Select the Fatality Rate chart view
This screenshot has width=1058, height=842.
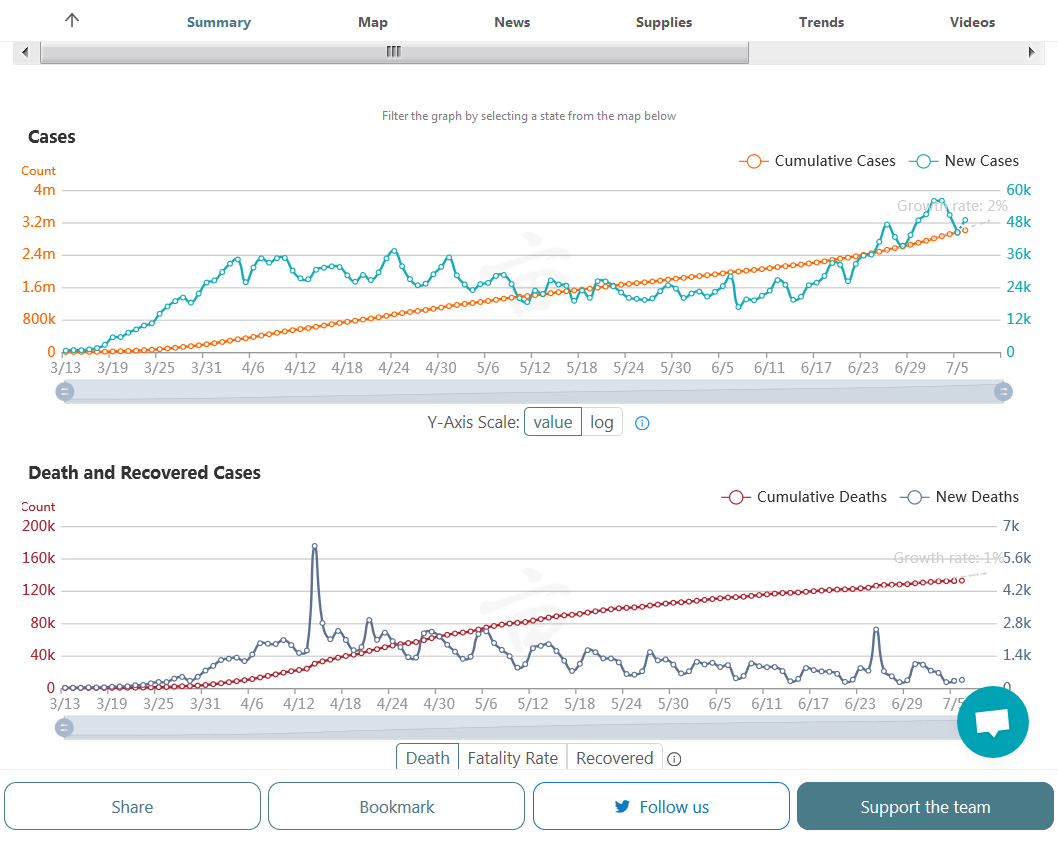tap(512, 758)
